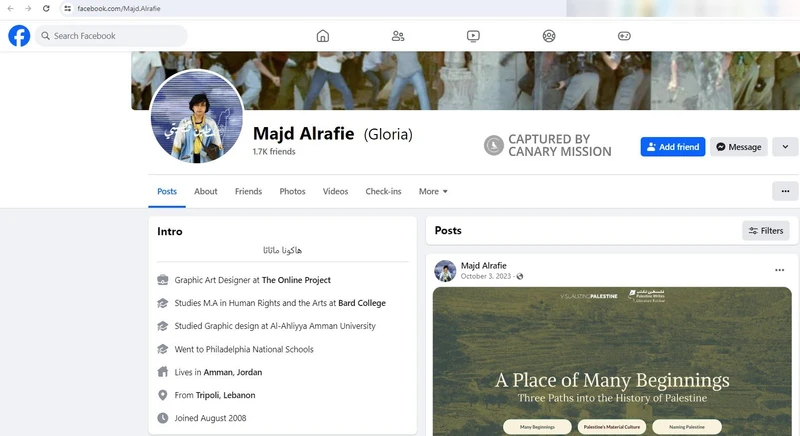Switch to the Photos tab

click(x=292, y=191)
